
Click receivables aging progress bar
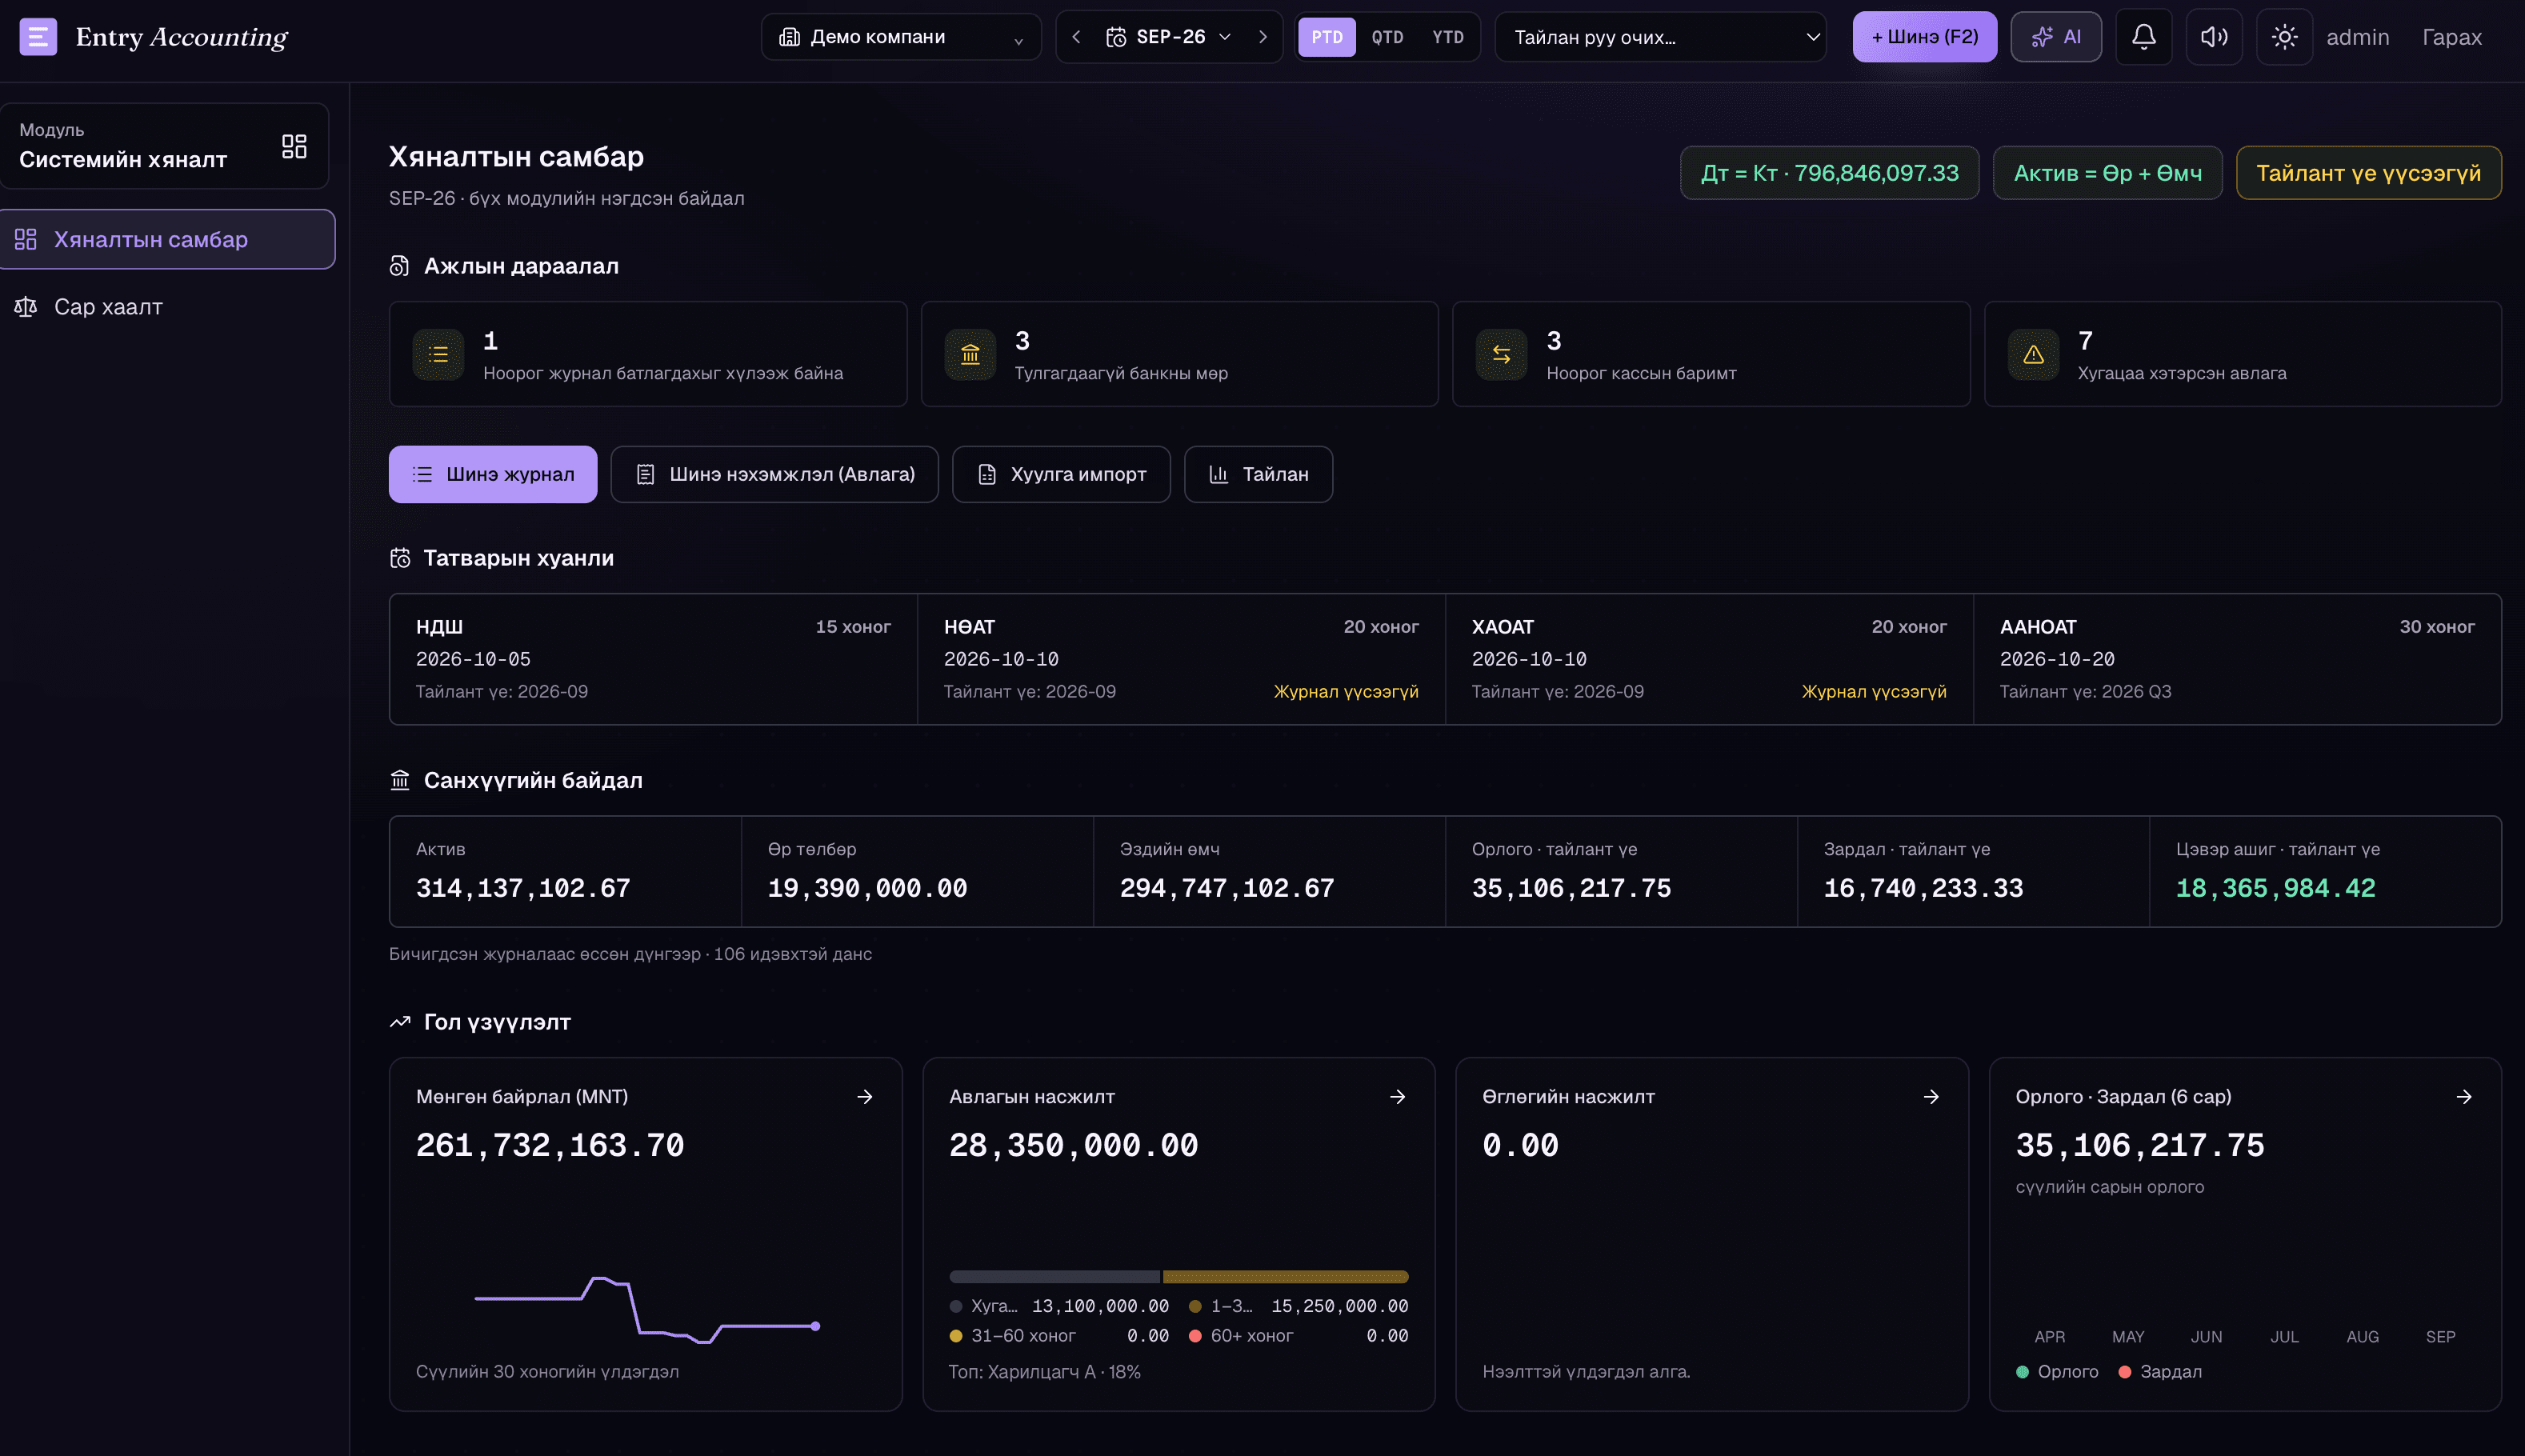coord(1178,1277)
